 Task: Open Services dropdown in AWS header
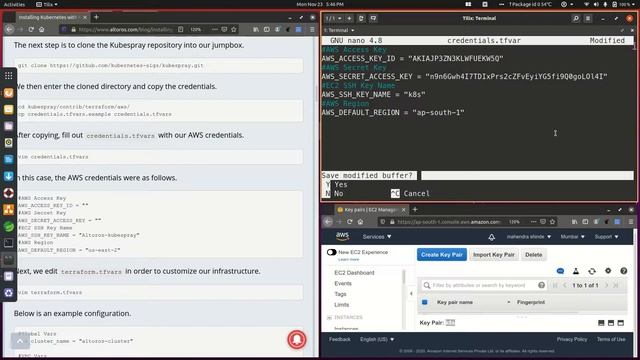click(x=377, y=237)
